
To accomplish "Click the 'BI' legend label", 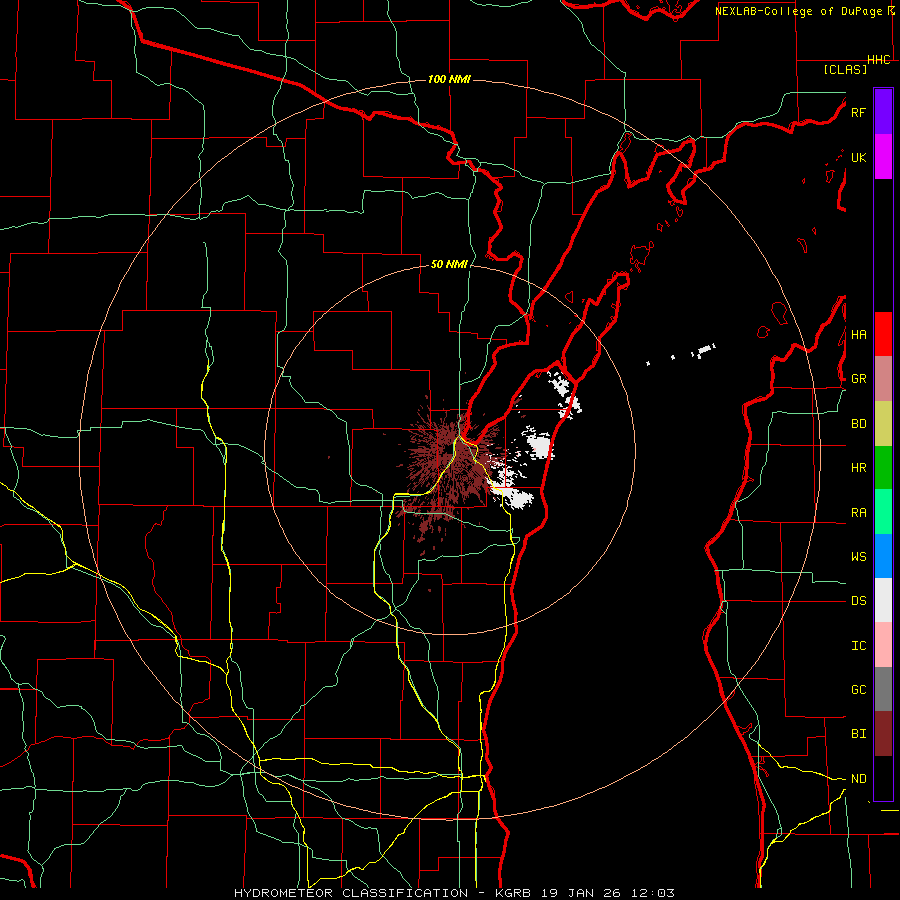I will click(858, 734).
